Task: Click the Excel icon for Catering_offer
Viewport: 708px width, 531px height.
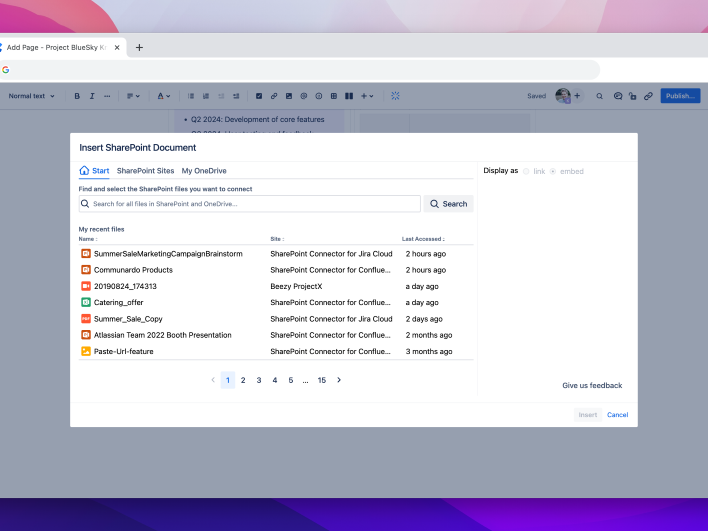Action: [86, 302]
